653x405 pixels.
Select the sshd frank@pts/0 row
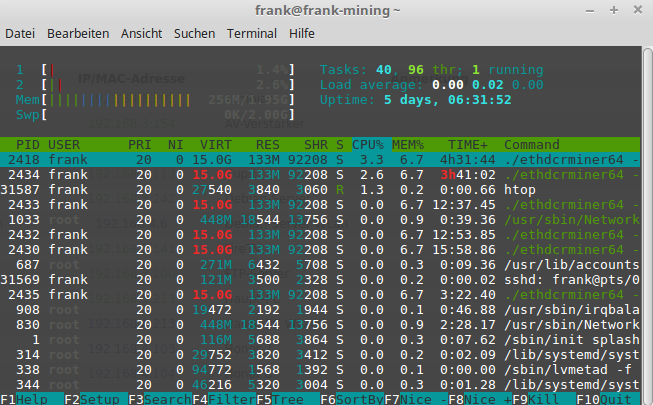320,280
